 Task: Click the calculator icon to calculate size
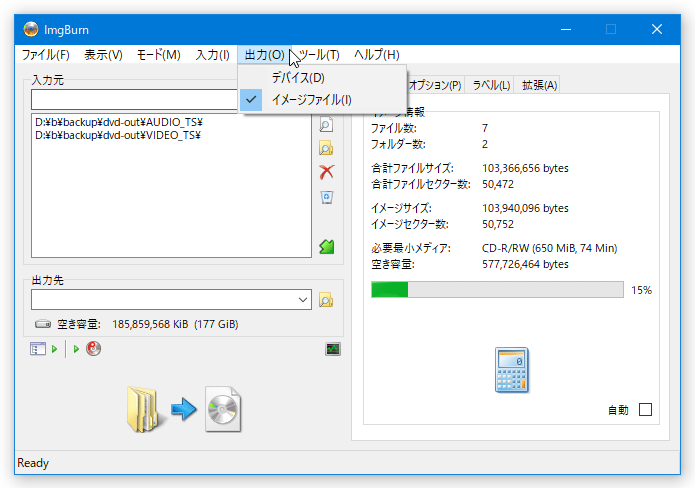pos(511,370)
